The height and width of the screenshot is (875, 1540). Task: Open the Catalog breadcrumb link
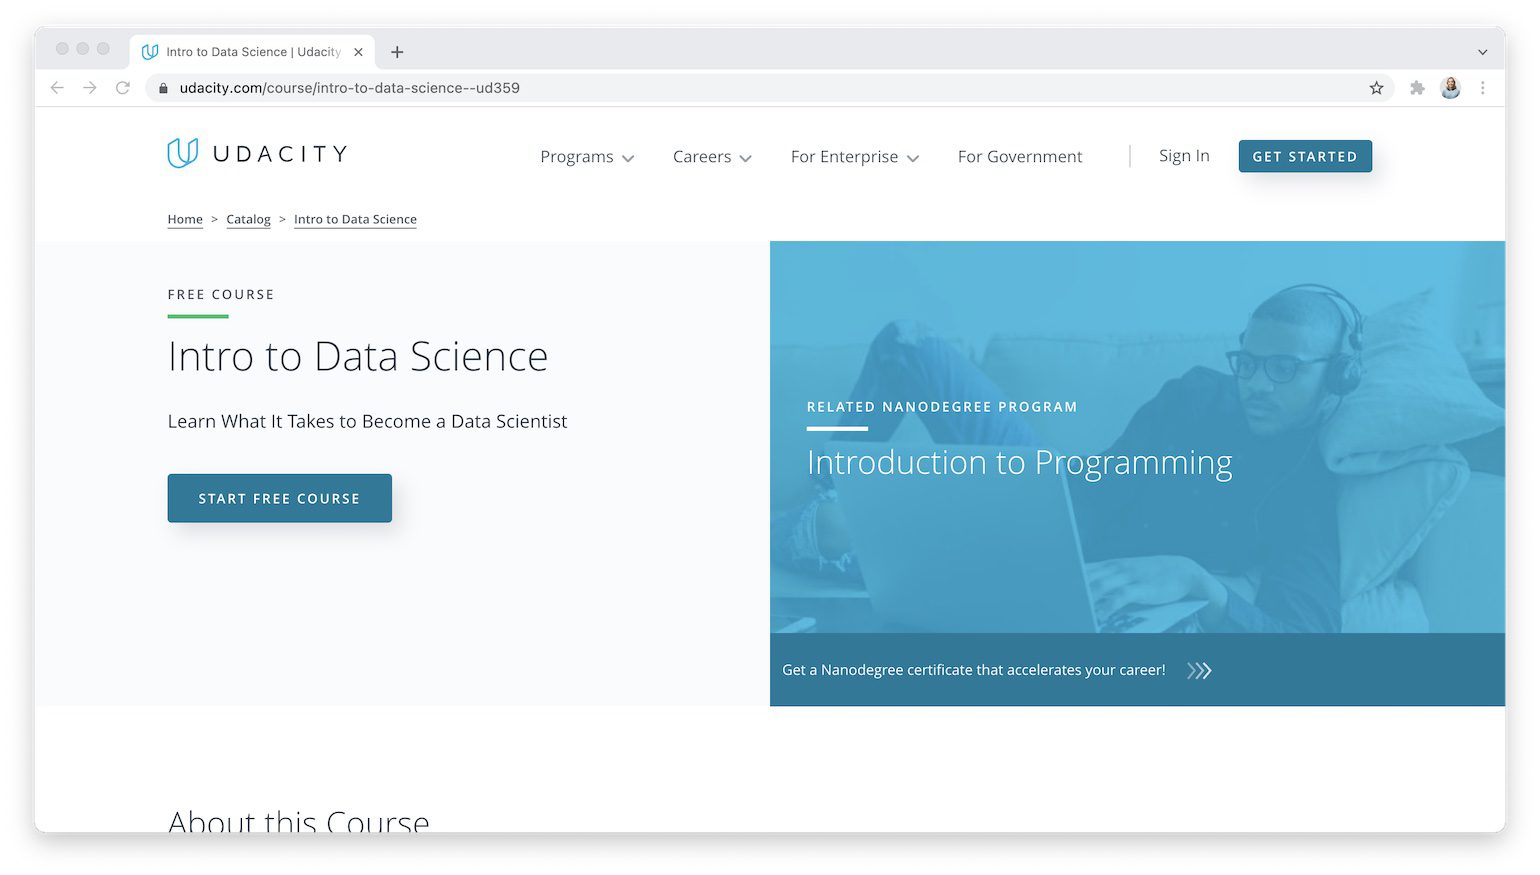tap(248, 219)
